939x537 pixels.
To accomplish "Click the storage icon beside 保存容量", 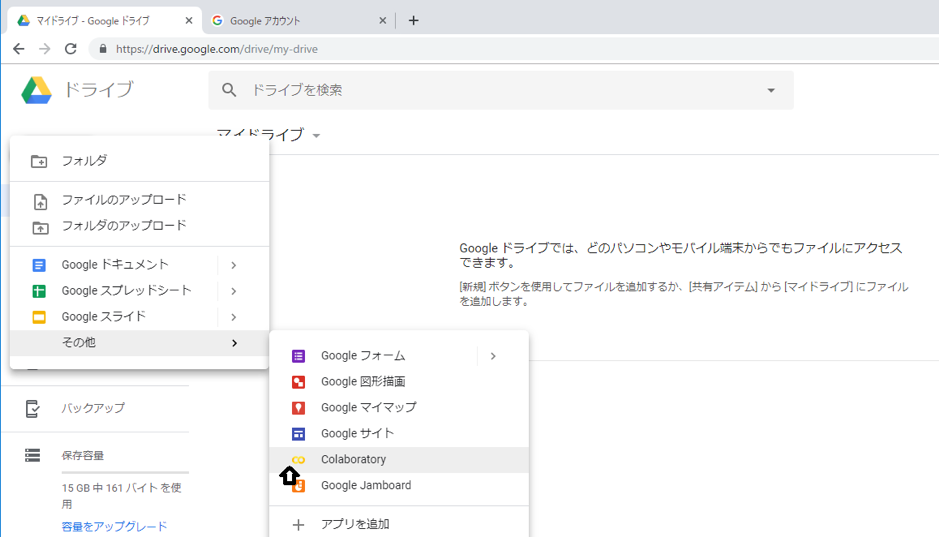I will click(32, 456).
